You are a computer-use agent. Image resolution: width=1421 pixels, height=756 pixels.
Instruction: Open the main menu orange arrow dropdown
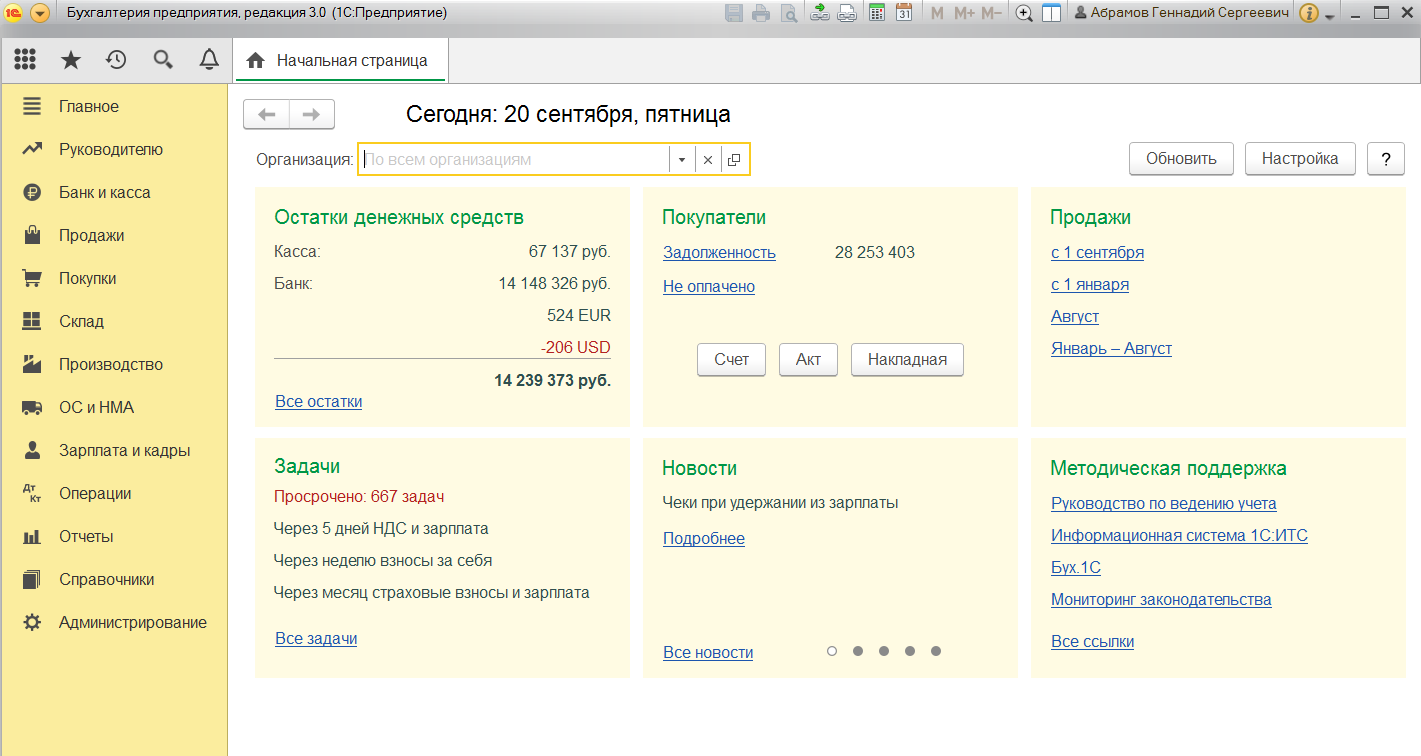(x=40, y=13)
